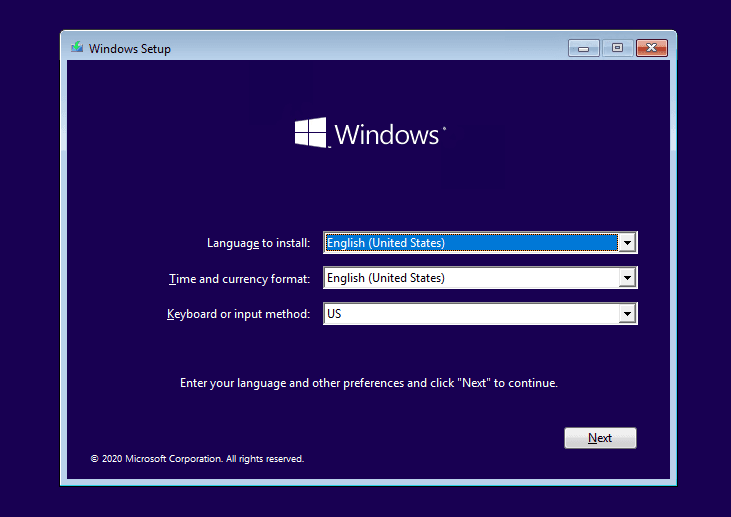Click the "Keyboard or input method" label
The height and width of the screenshot is (517, 731).
tap(238, 314)
